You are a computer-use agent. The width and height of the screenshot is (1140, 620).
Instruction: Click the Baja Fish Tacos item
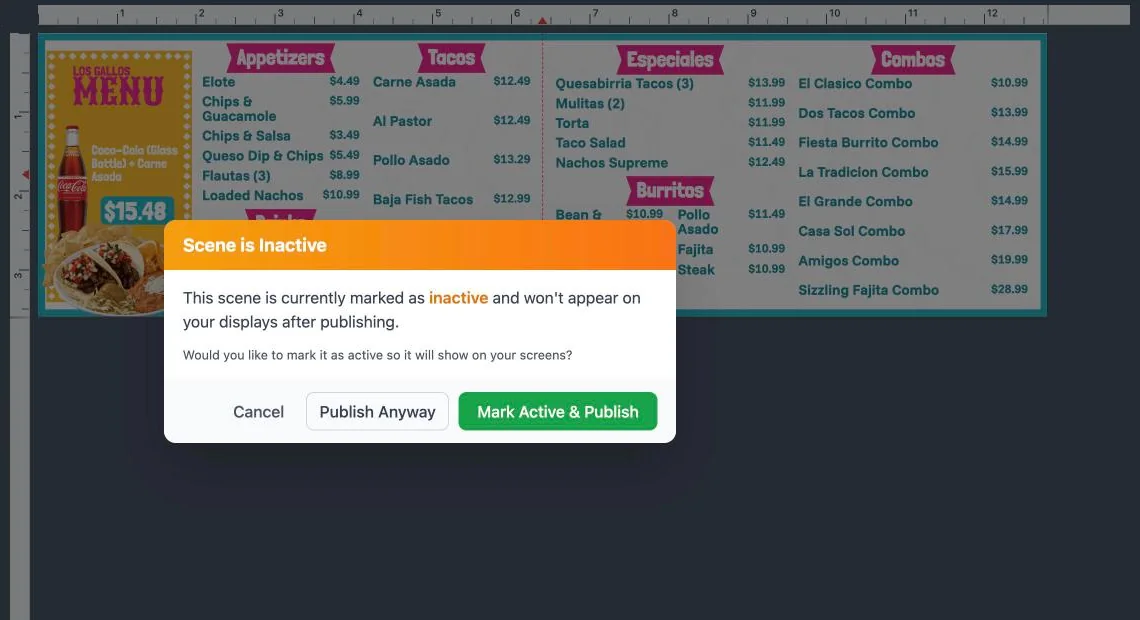pyautogui.click(x=422, y=199)
